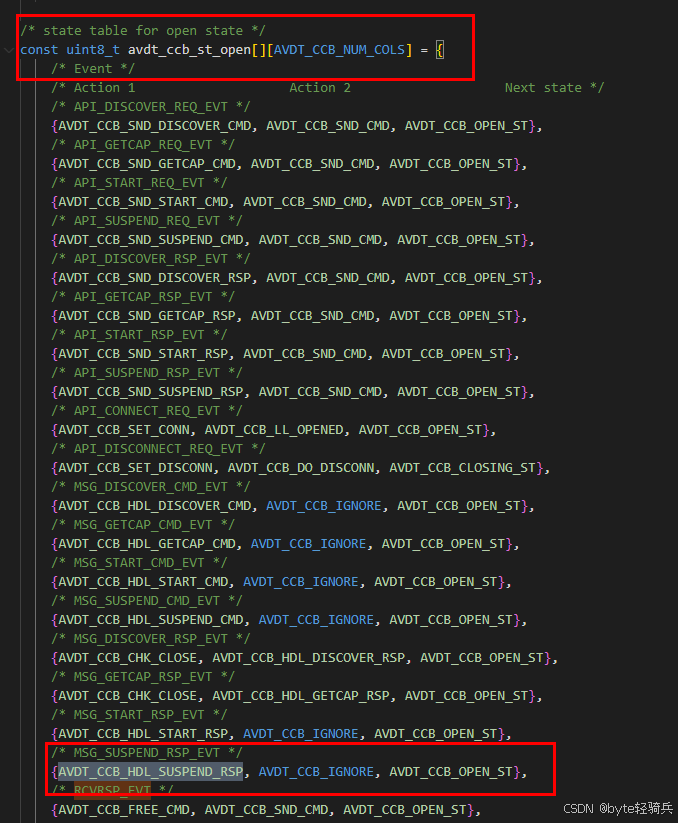678x823 pixels.
Task: Click the MSG_DISCOVER_RSP_EVT comment
Action: [x=151, y=639]
